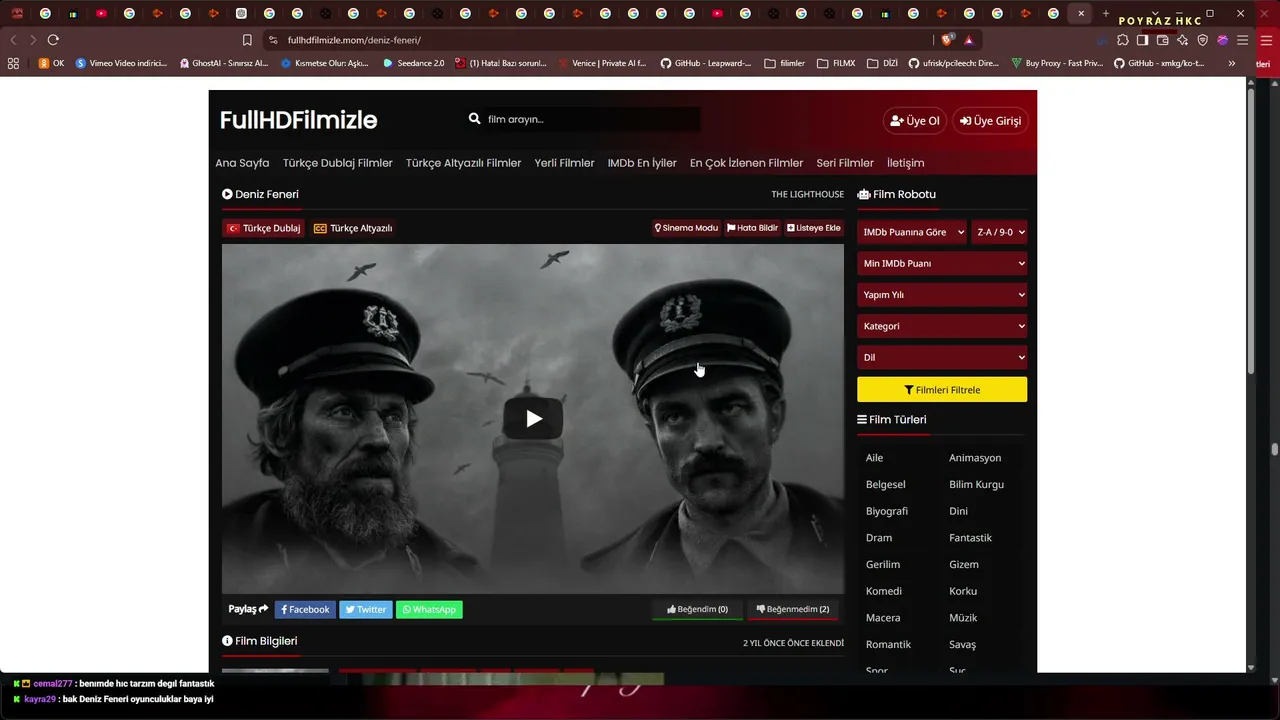Play the Deniz Feneri video
Image resolution: width=1280 pixels, height=720 pixels.
[534, 419]
